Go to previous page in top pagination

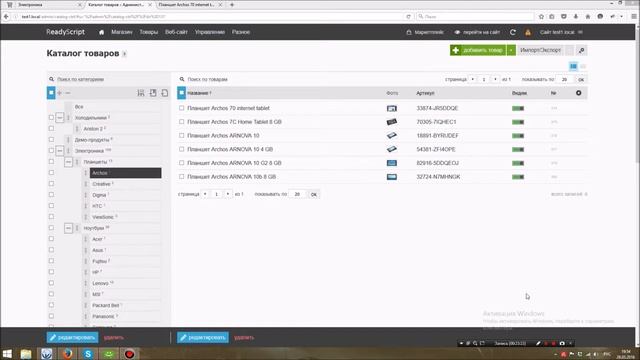coord(473,79)
